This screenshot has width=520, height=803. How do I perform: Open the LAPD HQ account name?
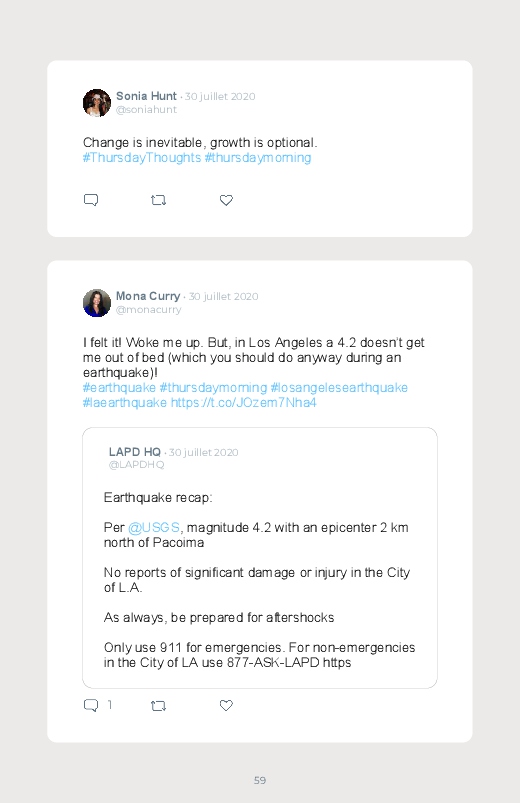click(135, 452)
